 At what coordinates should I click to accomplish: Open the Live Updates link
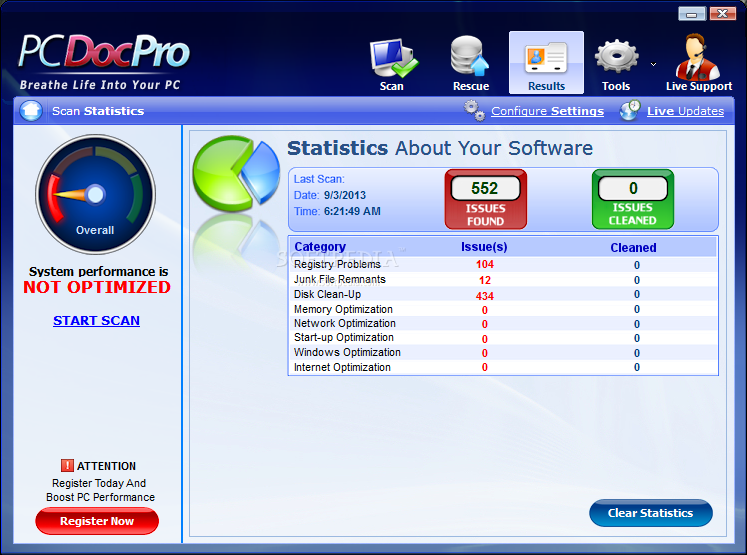685,111
